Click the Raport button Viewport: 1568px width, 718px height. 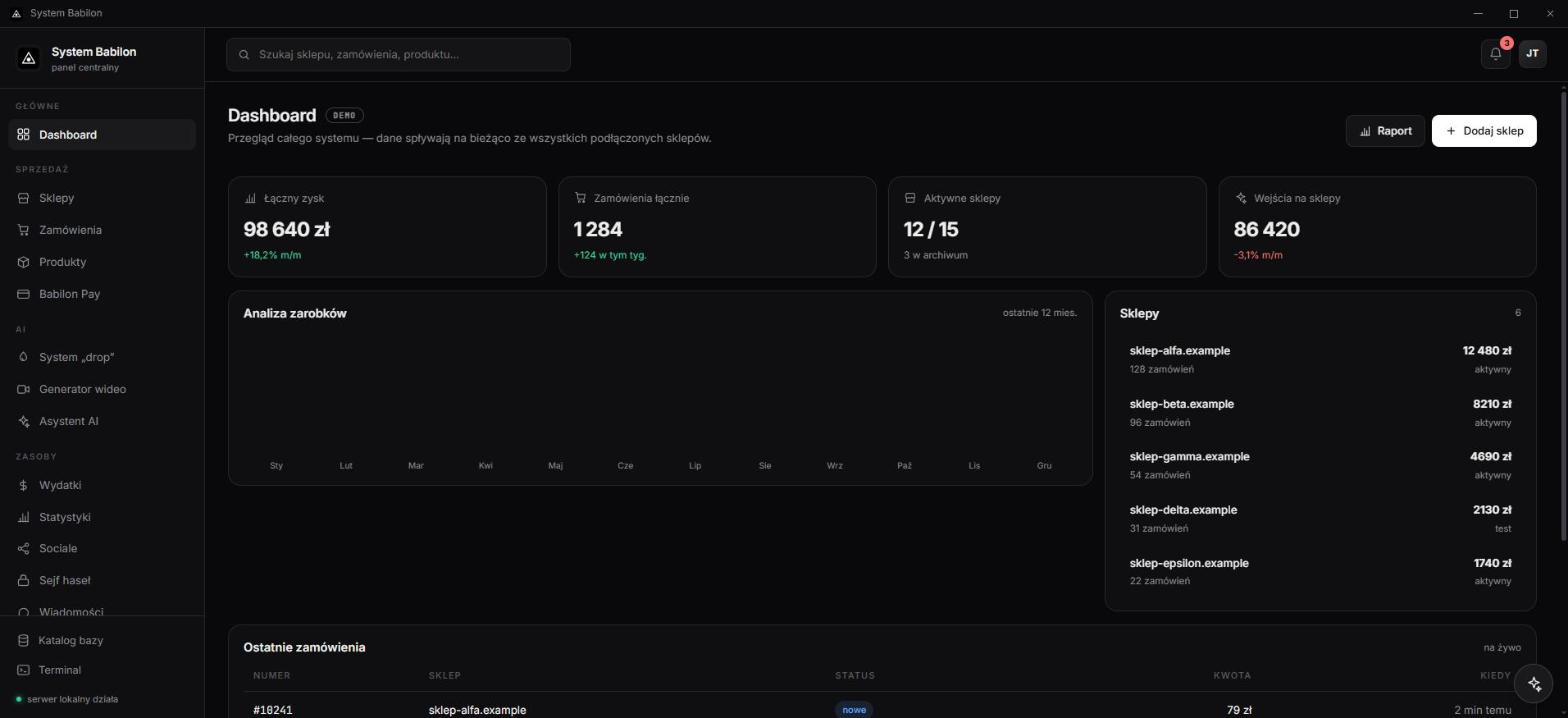(x=1385, y=131)
